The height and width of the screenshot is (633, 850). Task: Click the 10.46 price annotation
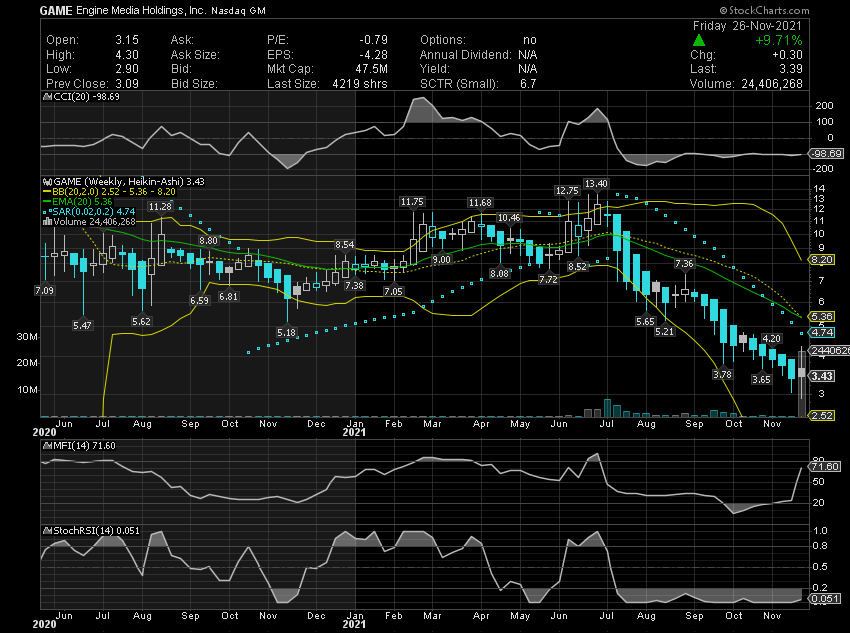[x=509, y=218]
